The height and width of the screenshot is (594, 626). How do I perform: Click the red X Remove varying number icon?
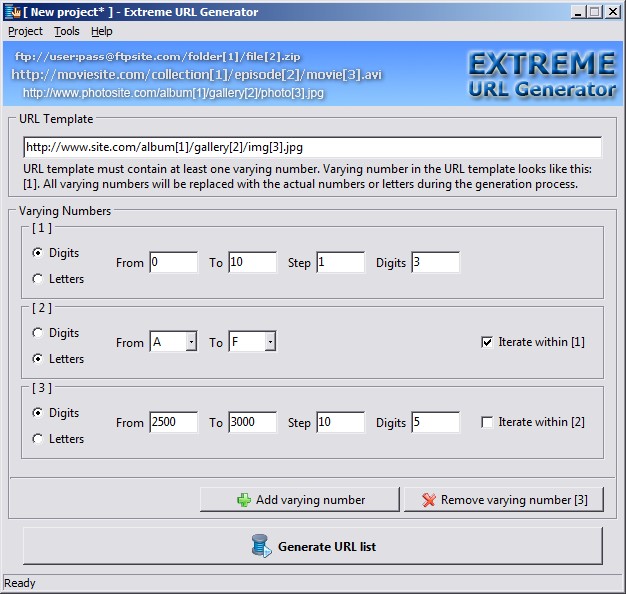coord(429,500)
